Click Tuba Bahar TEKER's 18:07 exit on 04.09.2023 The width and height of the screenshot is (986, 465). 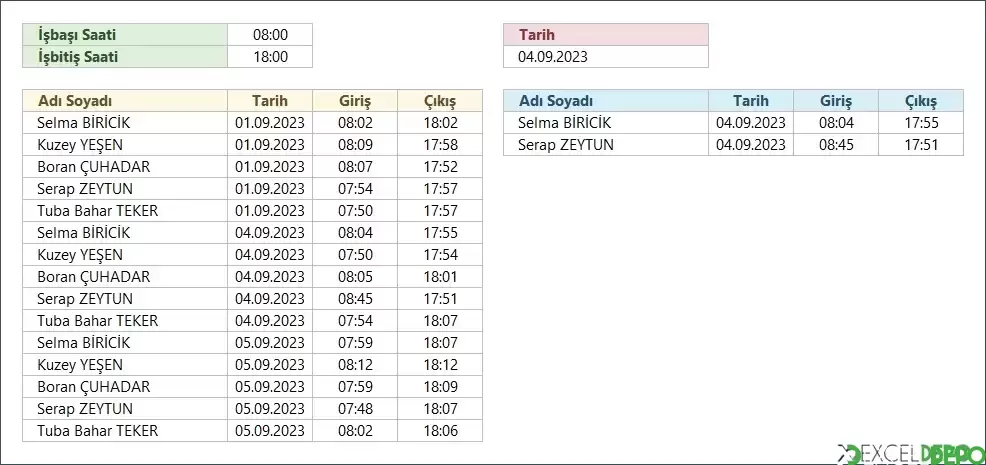440,321
